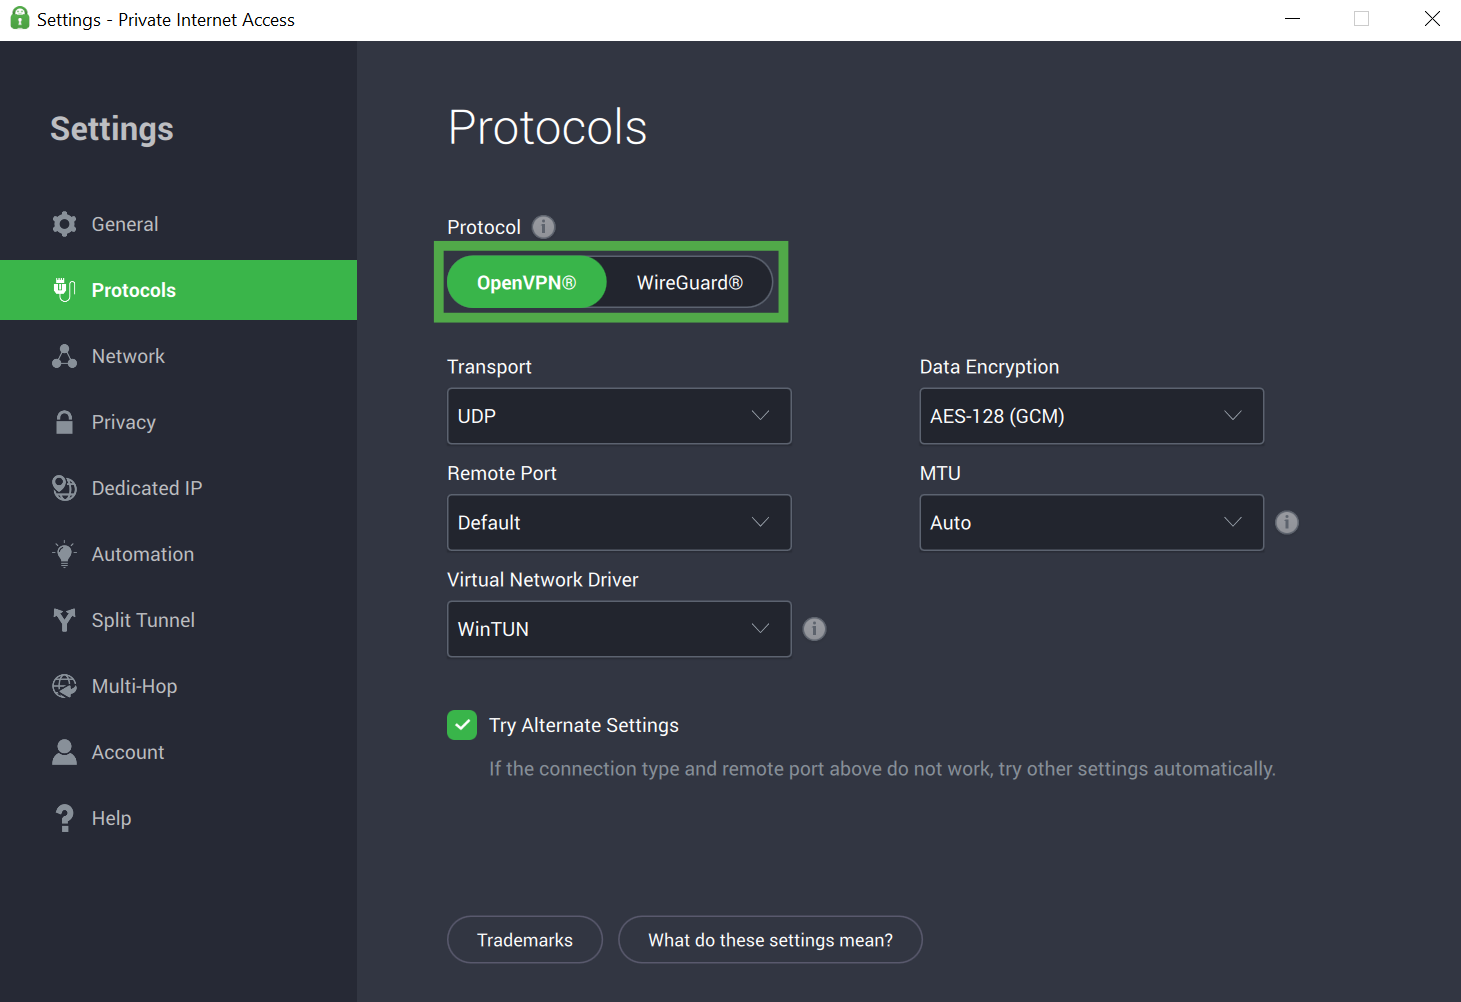Expand the Data Encryption dropdown

click(1091, 416)
